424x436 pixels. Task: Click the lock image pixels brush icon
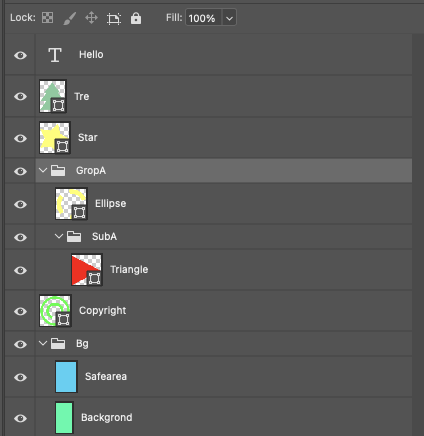70,18
